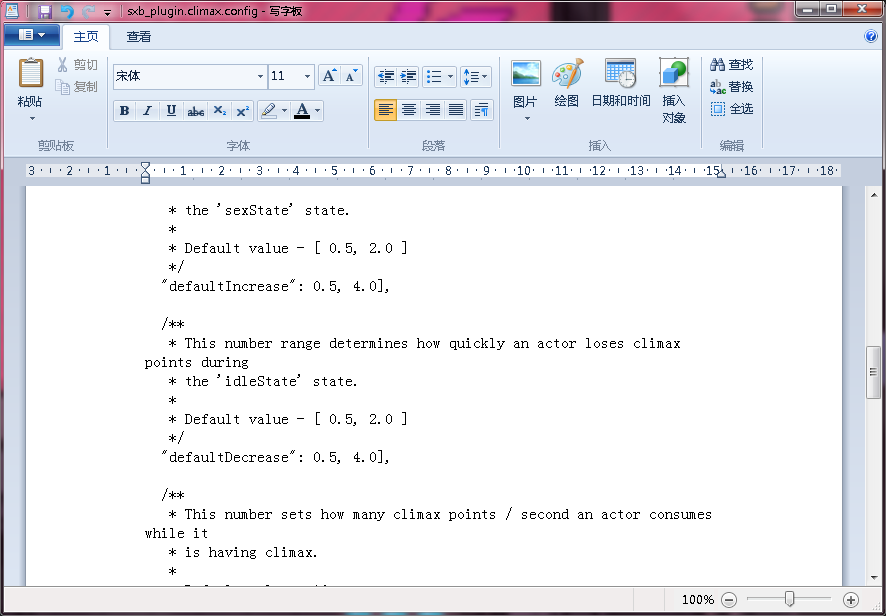Align text right
The height and width of the screenshot is (616, 886).
coord(432,110)
